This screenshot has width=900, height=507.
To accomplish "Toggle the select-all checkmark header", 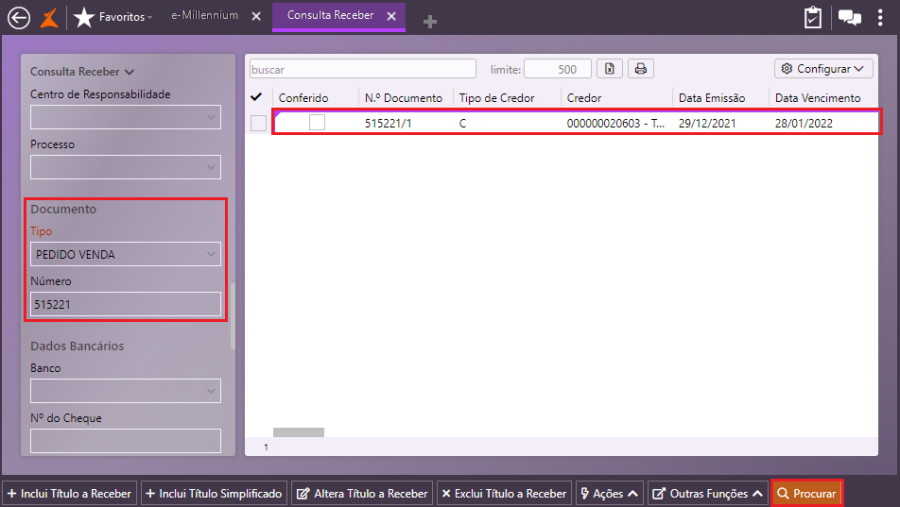I will 257,97.
